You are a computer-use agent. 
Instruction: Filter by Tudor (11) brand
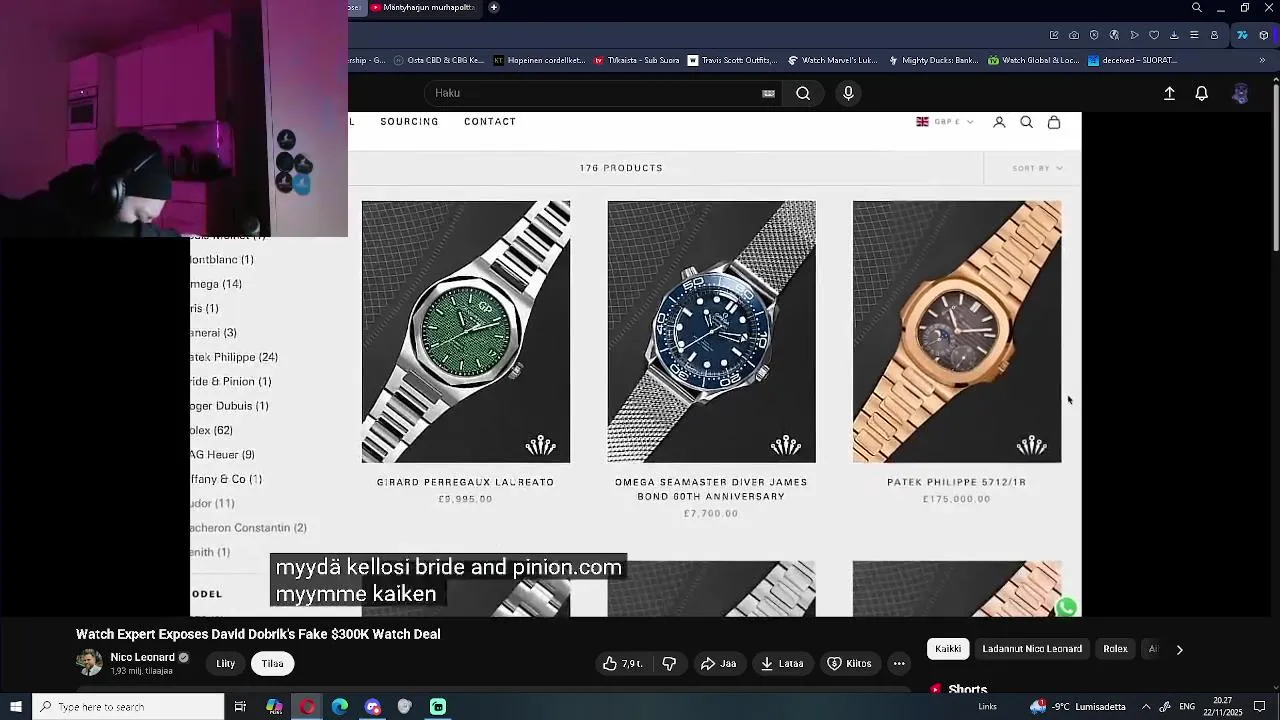212,503
